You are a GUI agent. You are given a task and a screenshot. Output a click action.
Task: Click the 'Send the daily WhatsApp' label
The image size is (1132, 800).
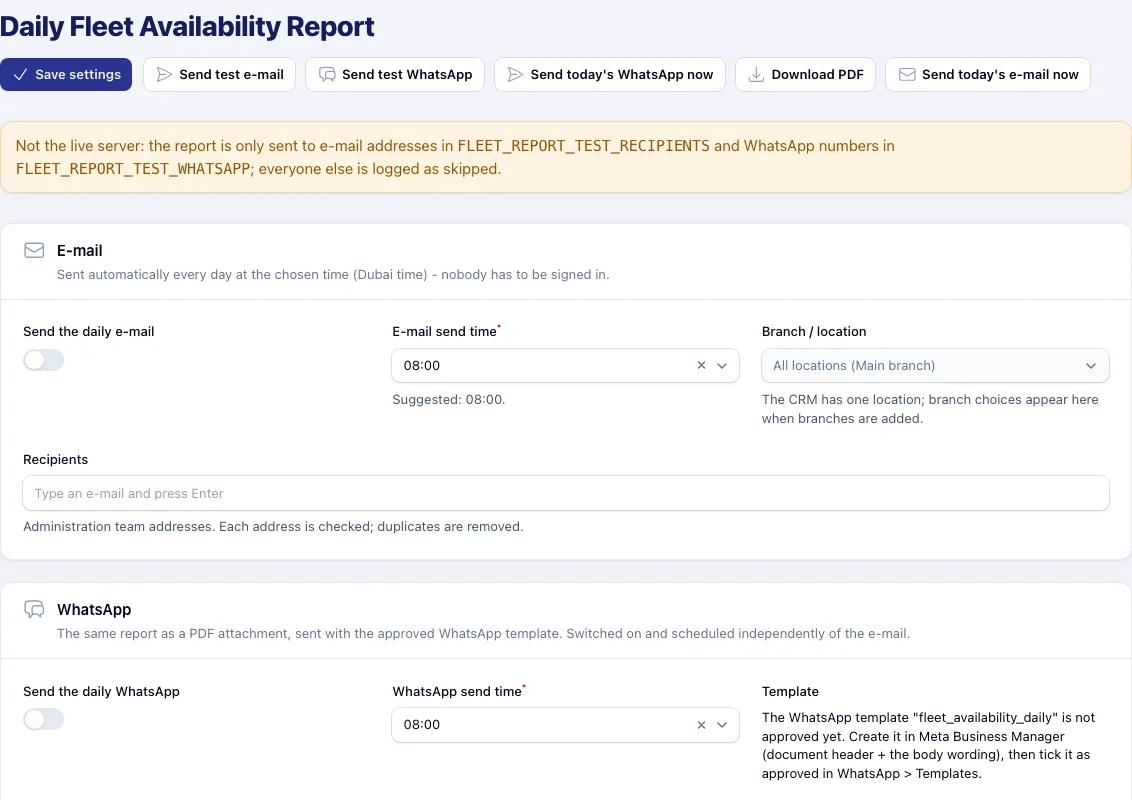click(x=101, y=691)
